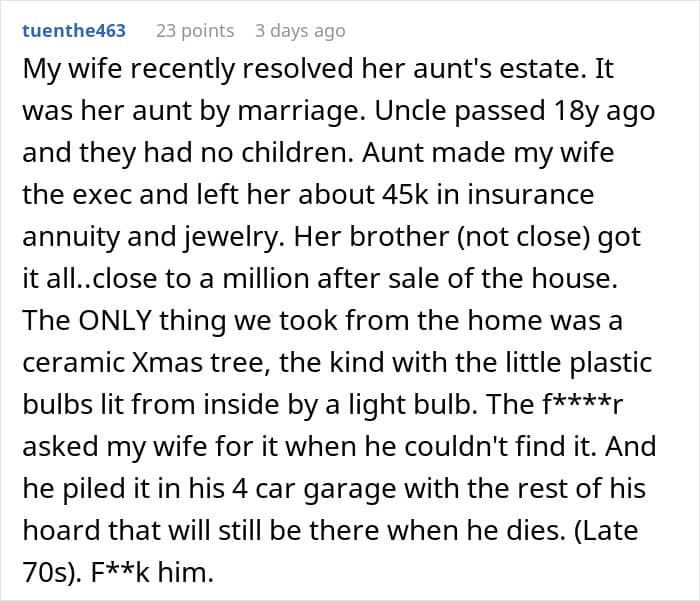
Task: Click the text Uncle passed 18y ago
Action: 515,110
